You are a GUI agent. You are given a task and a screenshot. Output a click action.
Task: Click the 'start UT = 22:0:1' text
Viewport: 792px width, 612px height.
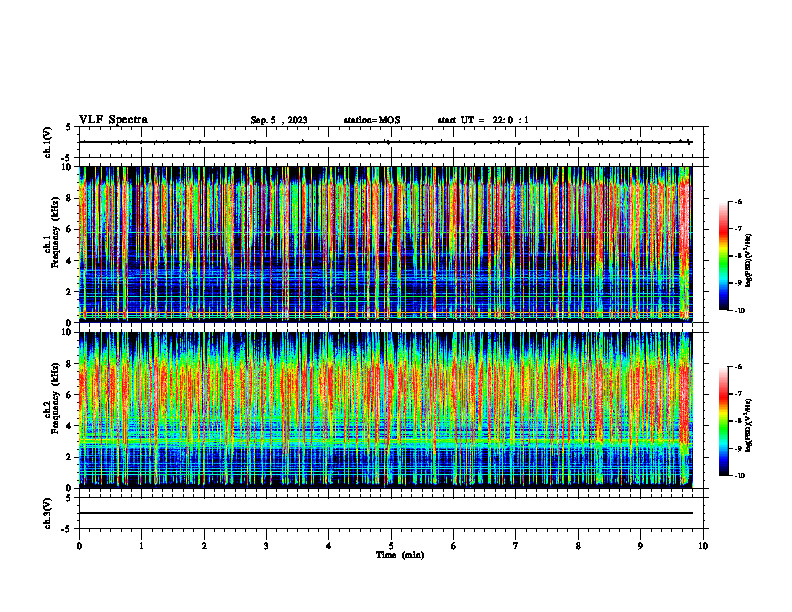[x=483, y=120]
